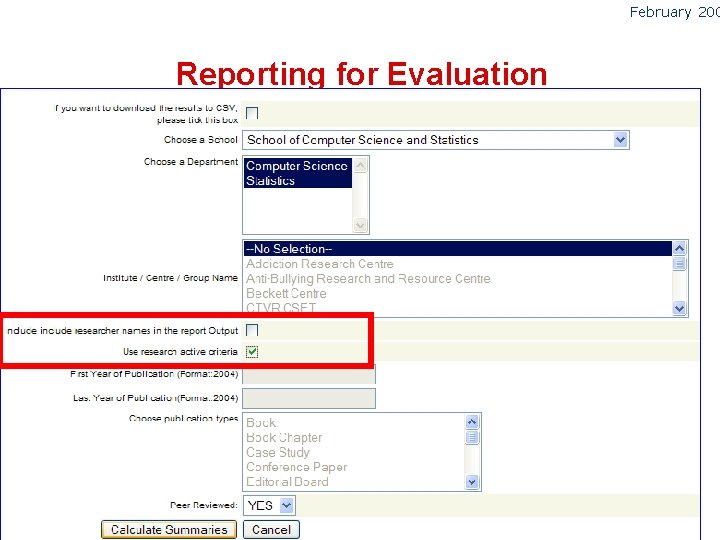Image resolution: width=720 pixels, height=540 pixels.
Task: Select CTVR CSET in institute list
Action: tap(457, 308)
